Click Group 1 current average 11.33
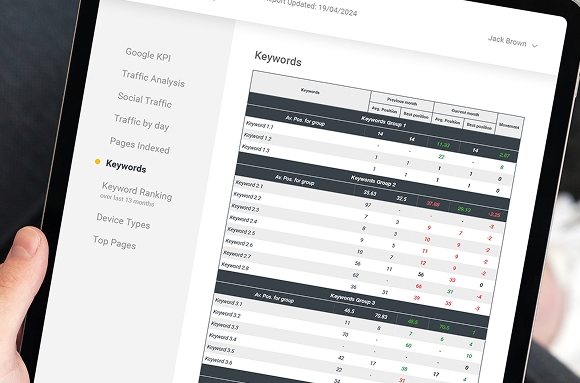This screenshot has width=580, height=383. tap(443, 145)
